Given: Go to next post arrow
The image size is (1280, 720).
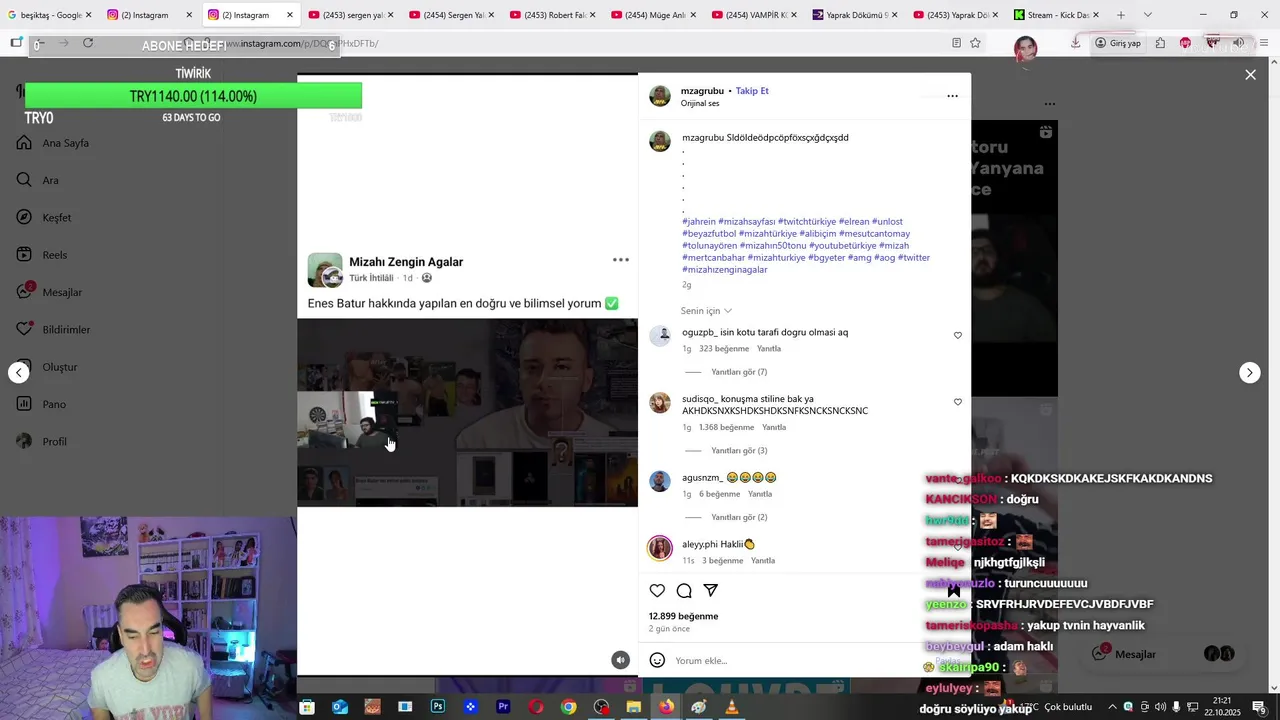Looking at the screenshot, I should tap(1250, 373).
